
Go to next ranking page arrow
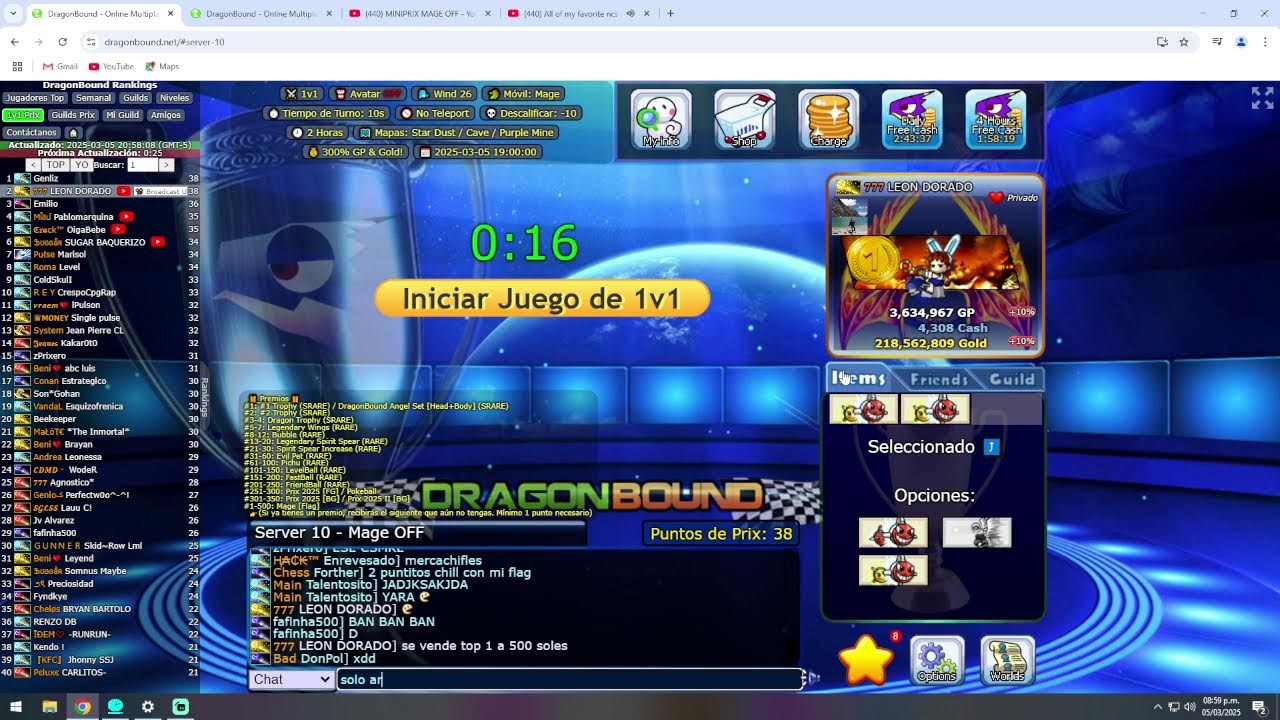tap(166, 165)
